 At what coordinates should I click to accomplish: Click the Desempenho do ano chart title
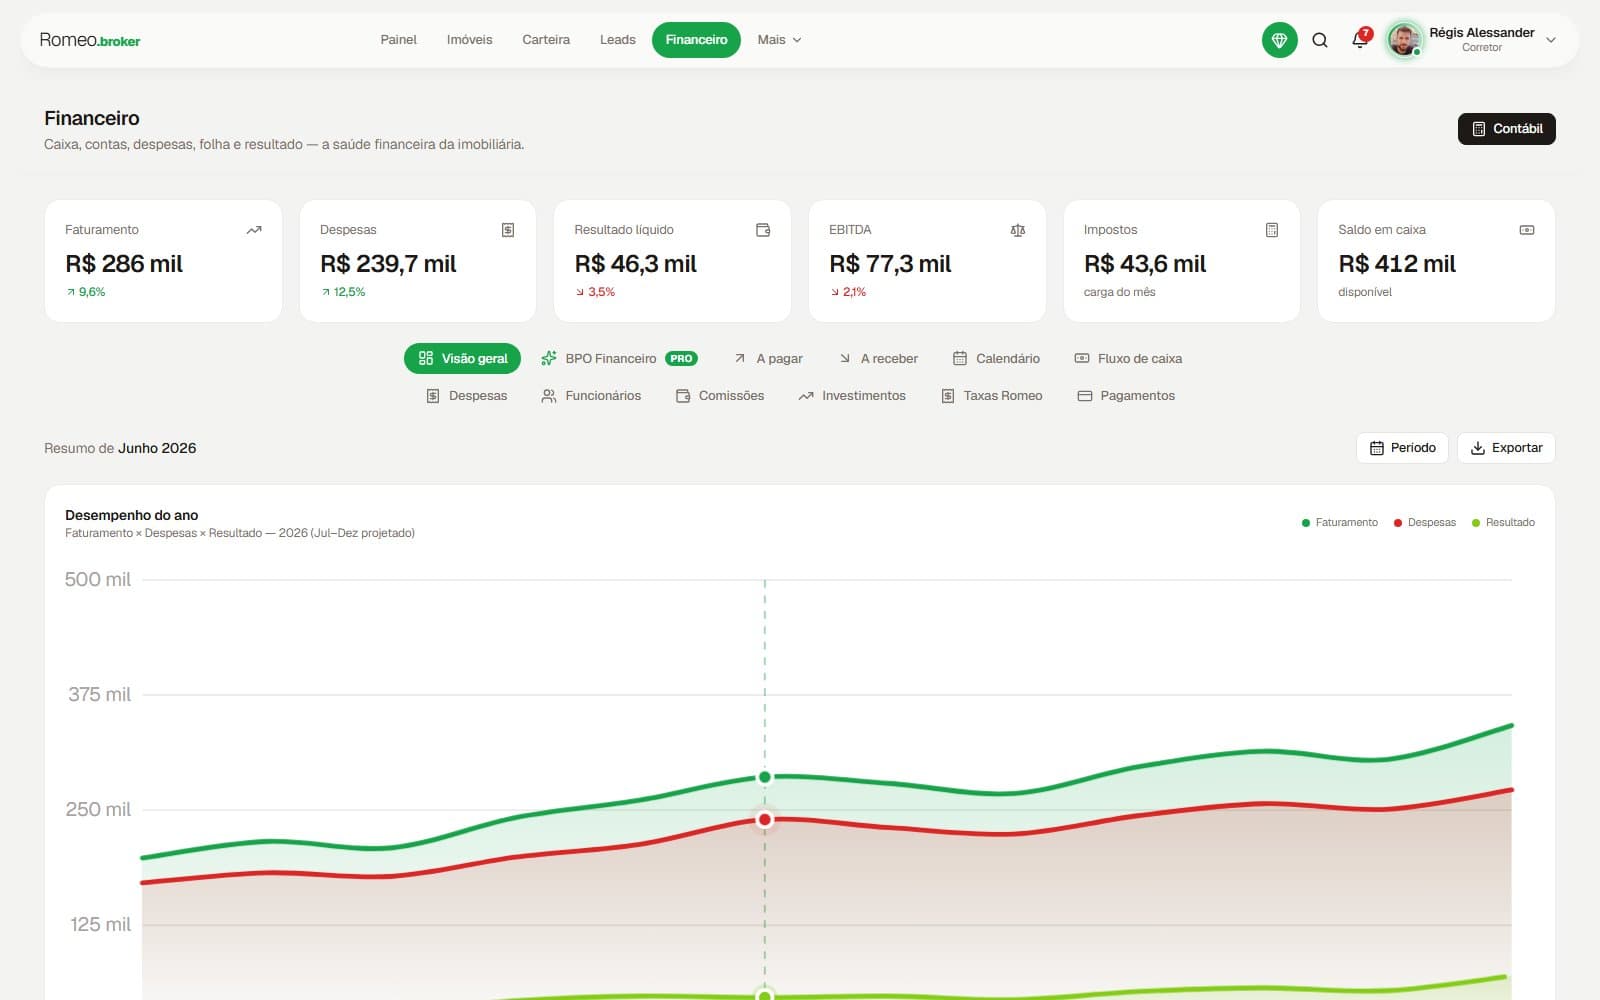[x=132, y=516]
